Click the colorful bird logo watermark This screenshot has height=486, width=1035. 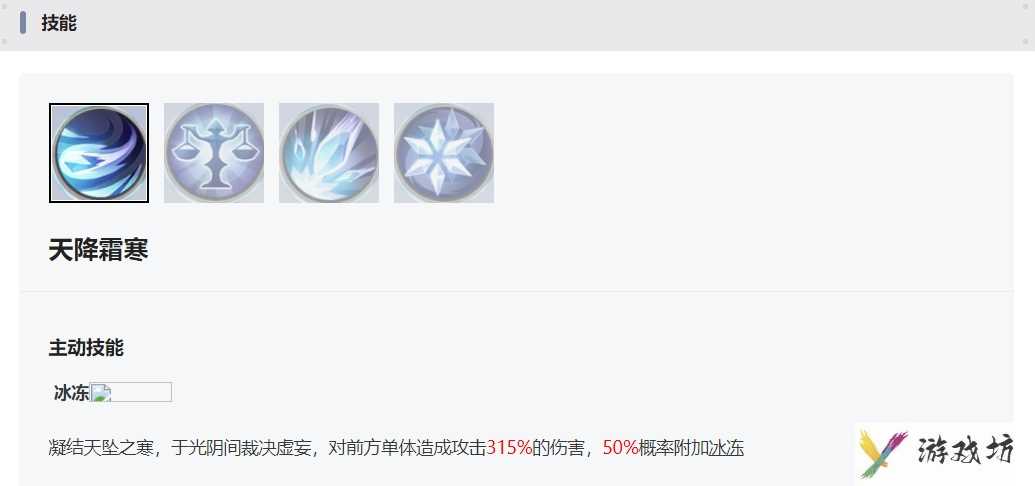883,454
